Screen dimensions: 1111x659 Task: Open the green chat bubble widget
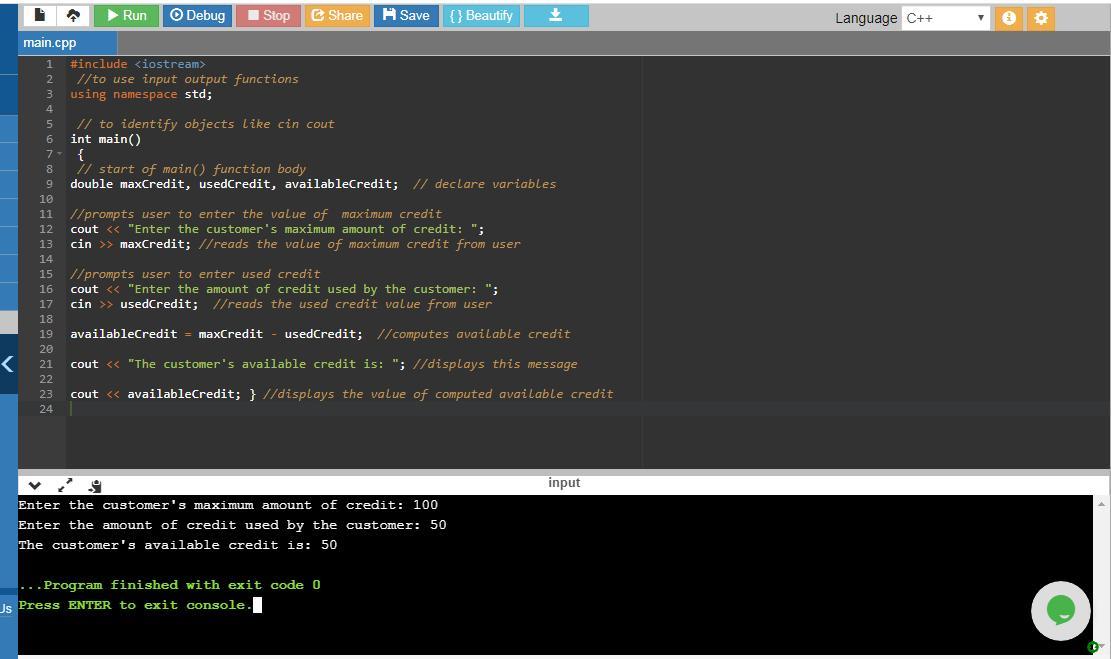coord(1060,610)
